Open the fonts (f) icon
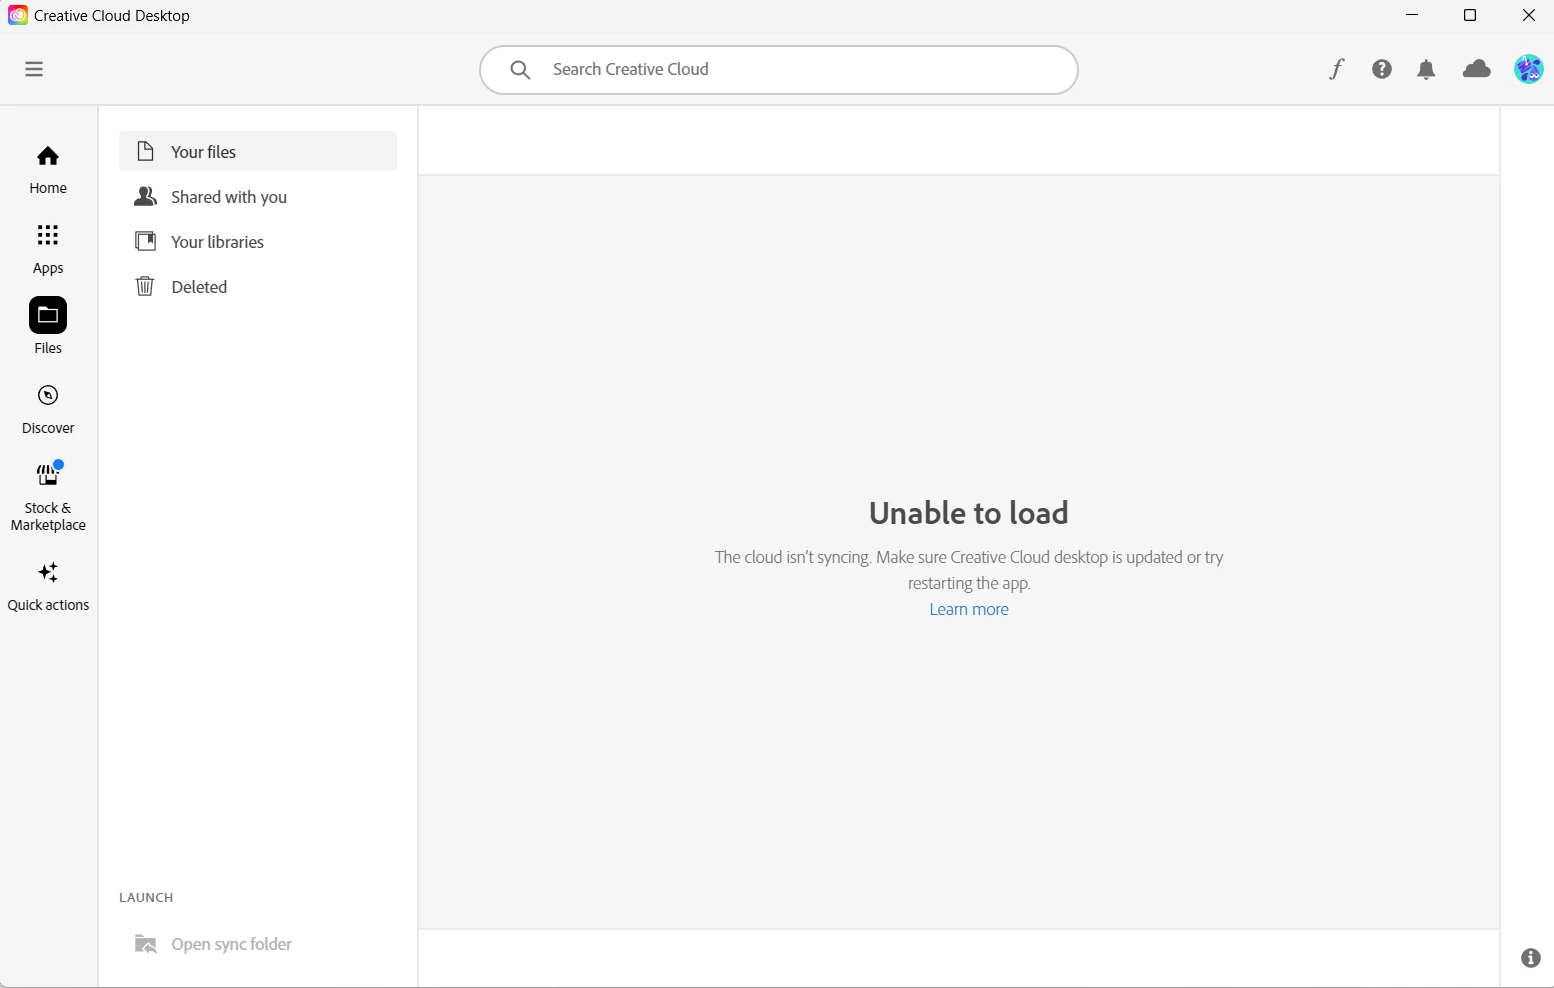The width and height of the screenshot is (1554, 988). (1337, 69)
